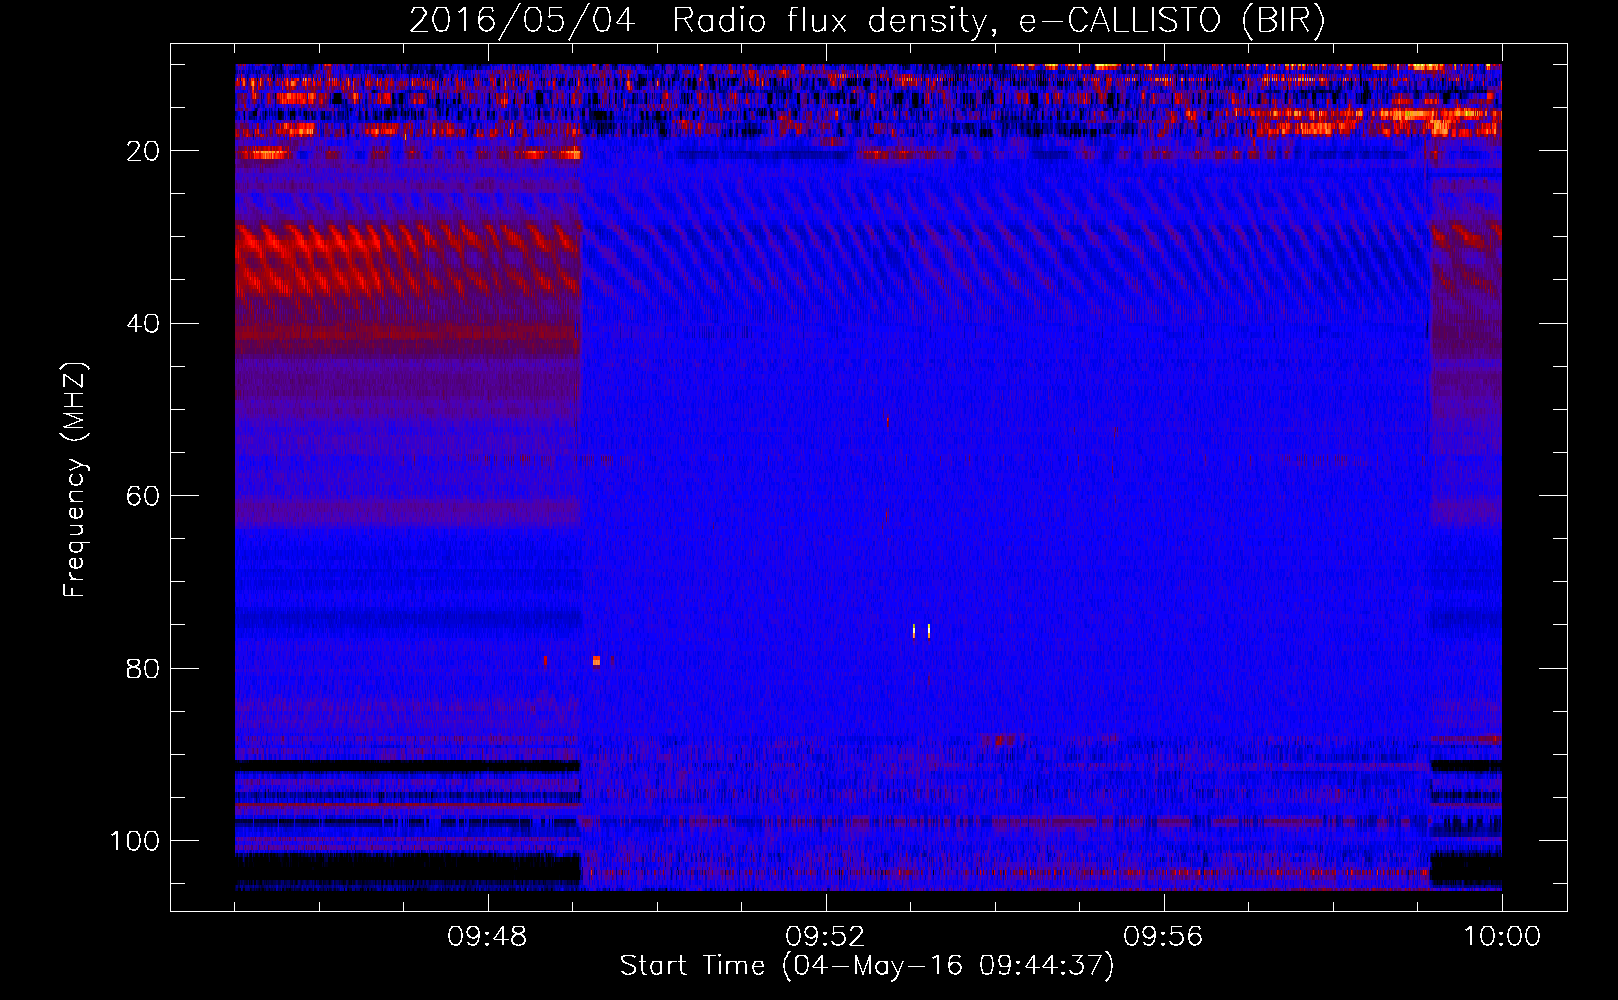The width and height of the screenshot is (1618, 1000).
Task: Click the 60 frequency tick label
Action: click(143, 496)
